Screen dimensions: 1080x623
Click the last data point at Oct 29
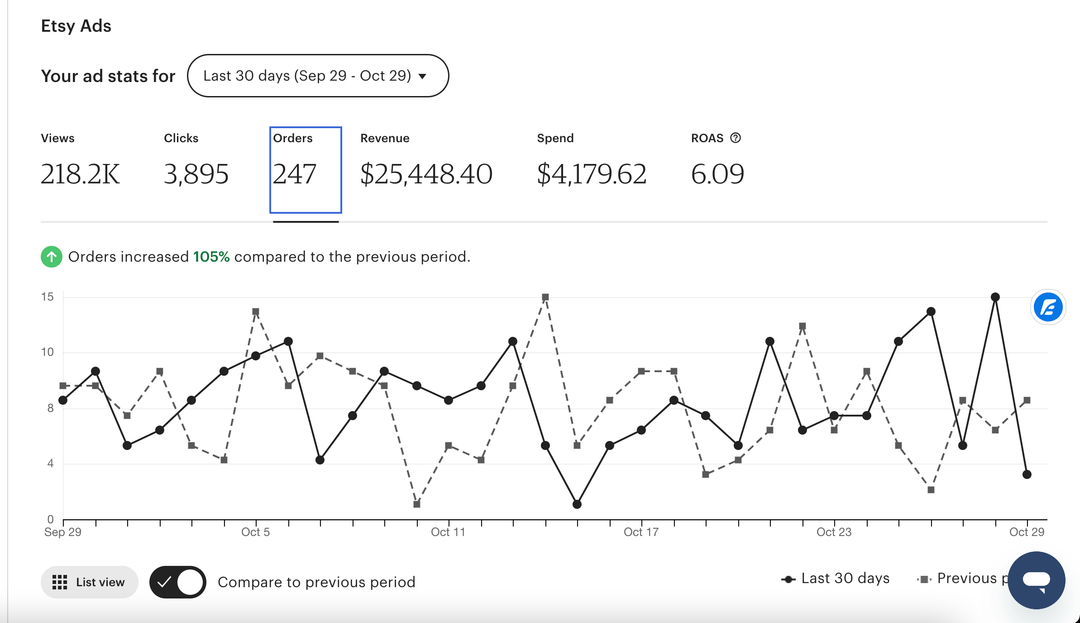click(x=1027, y=475)
